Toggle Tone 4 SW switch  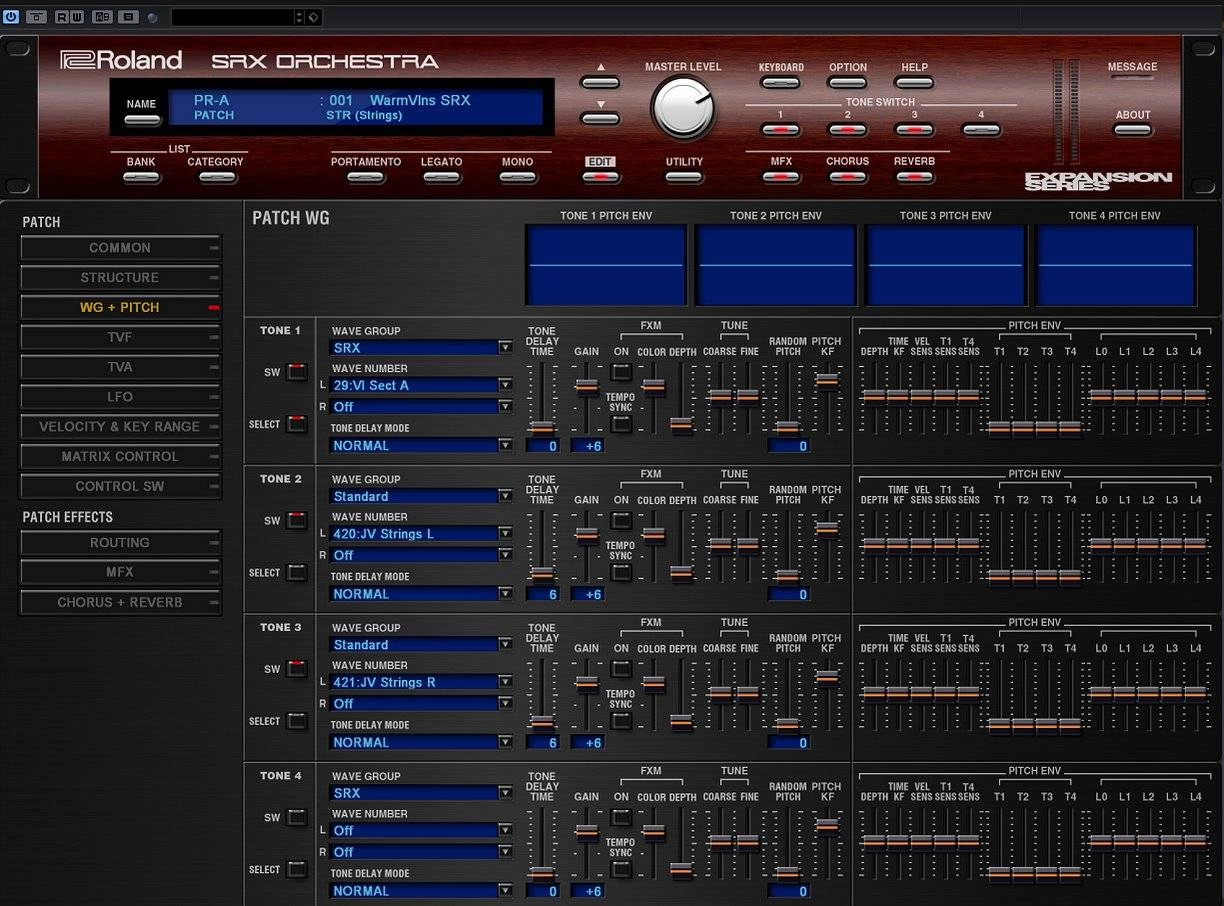(297, 817)
